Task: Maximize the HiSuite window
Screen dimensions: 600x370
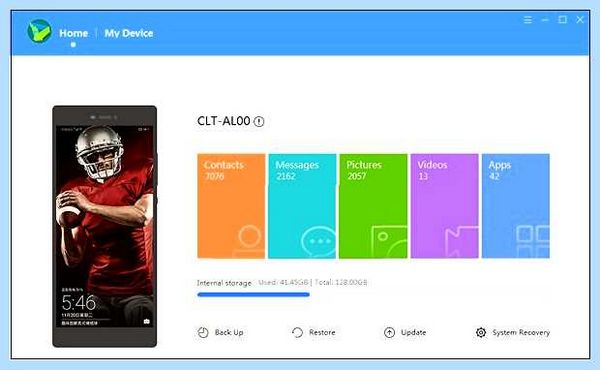Action: point(562,20)
